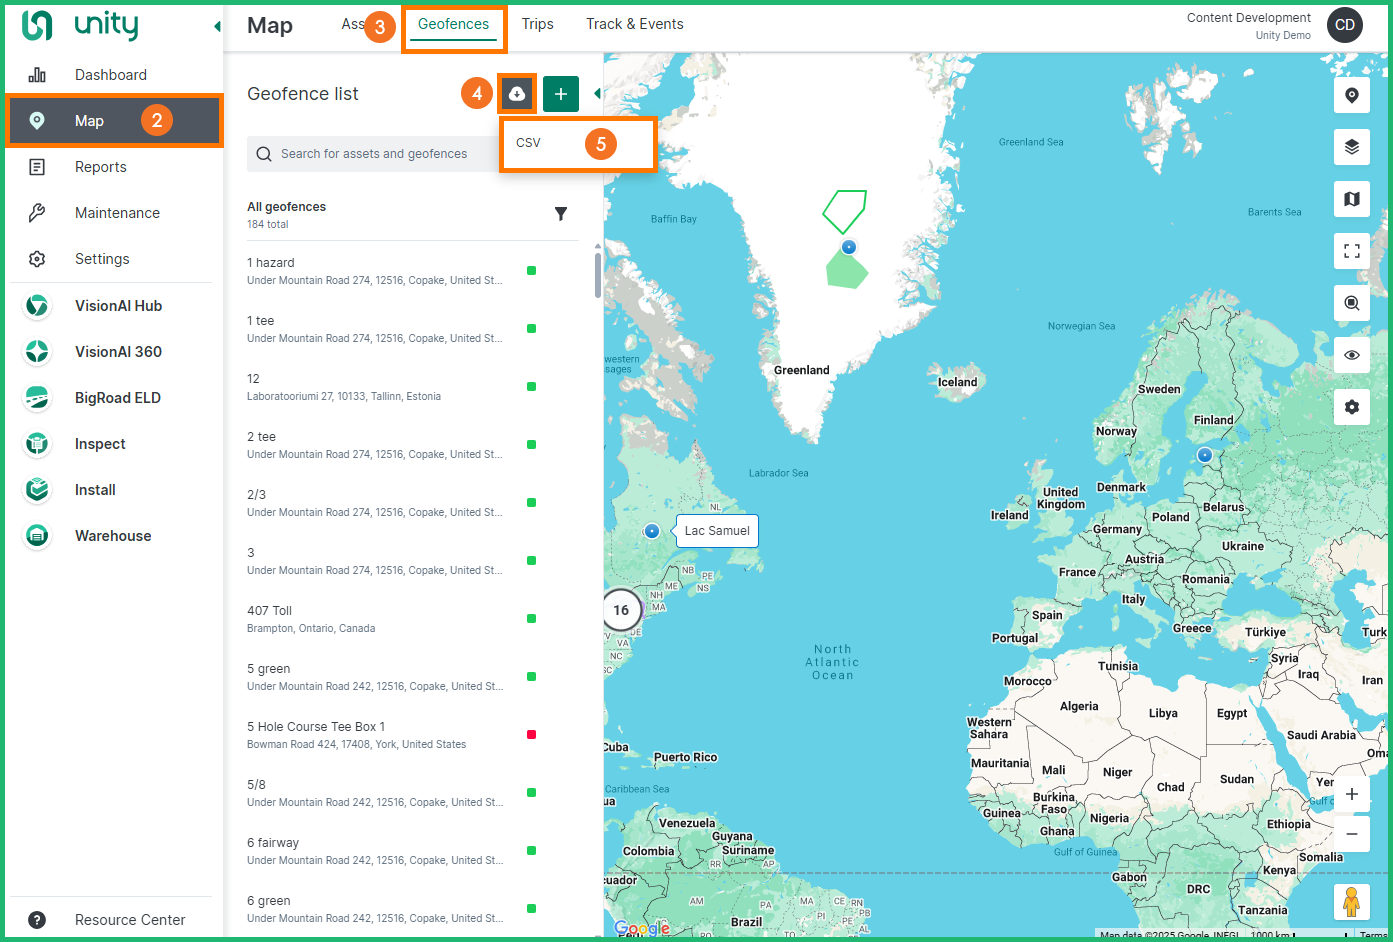Select the Street View pegman icon
Viewport: 1393px width, 942px height.
point(1350,901)
